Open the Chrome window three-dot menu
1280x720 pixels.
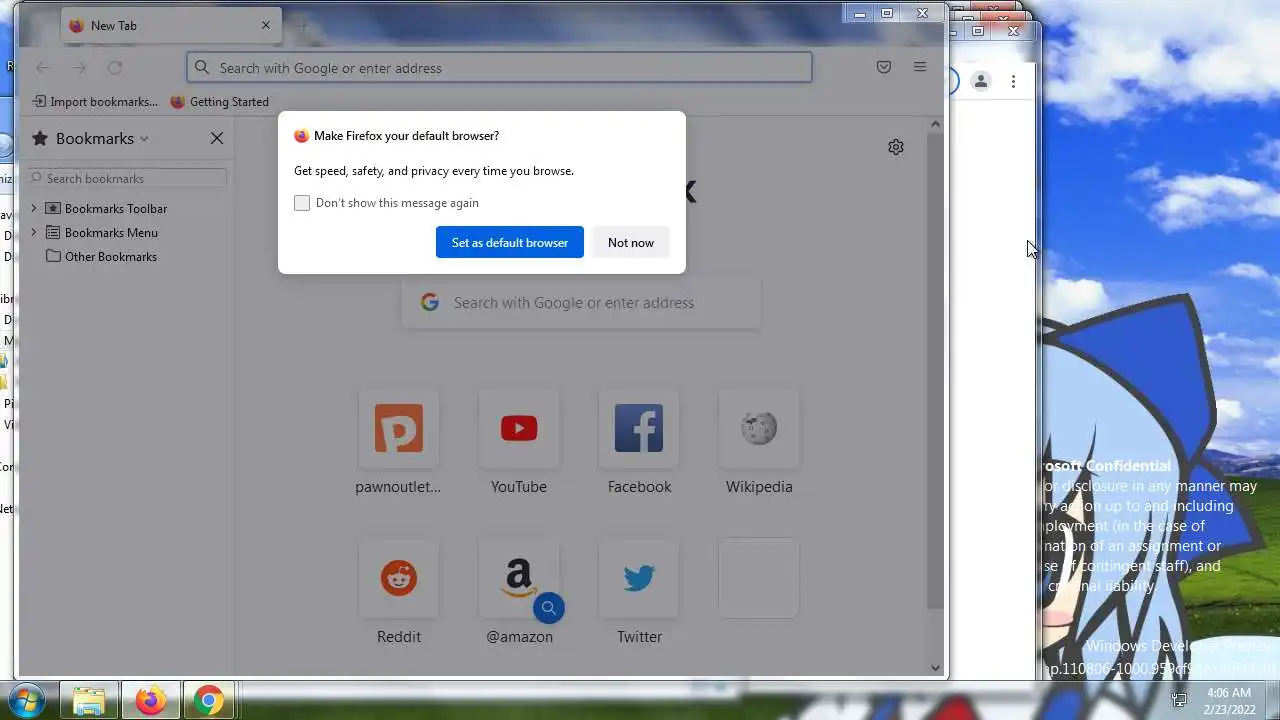pyautogui.click(x=1013, y=81)
